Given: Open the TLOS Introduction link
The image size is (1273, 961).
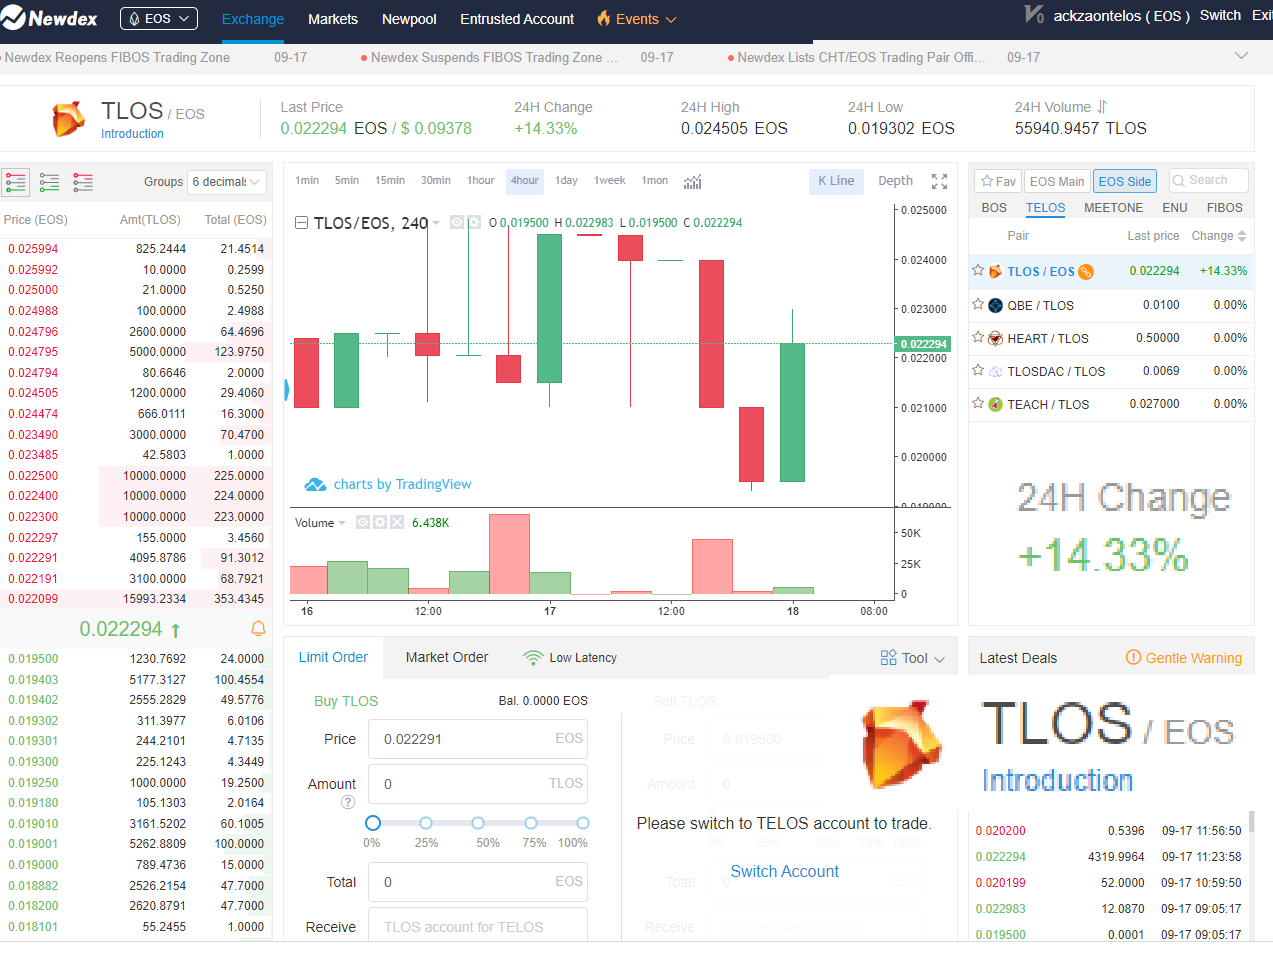Looking at the screenshot, I should click(132, 134).
